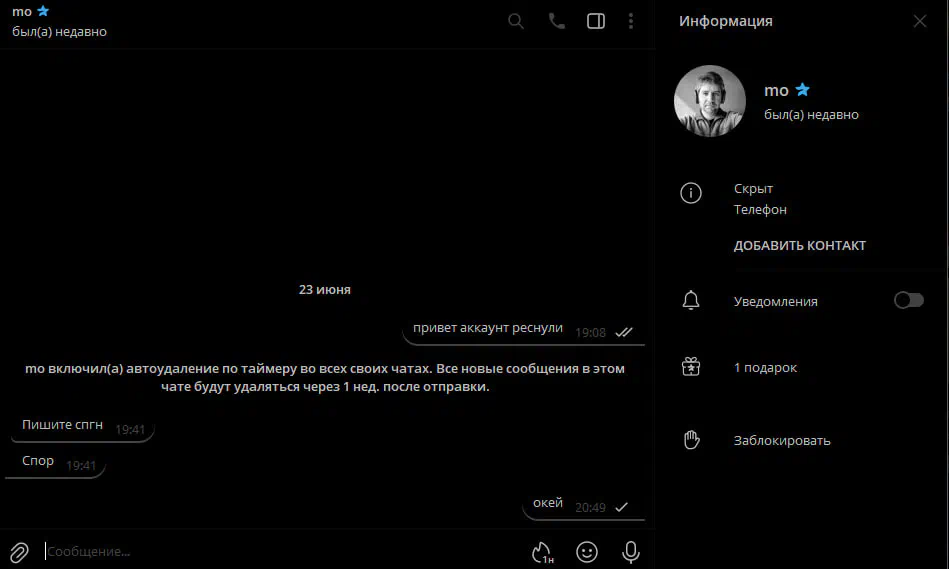The height and width of the screenshot is (569, 949).
Task: Click the gift box icon
Action: 691,367
